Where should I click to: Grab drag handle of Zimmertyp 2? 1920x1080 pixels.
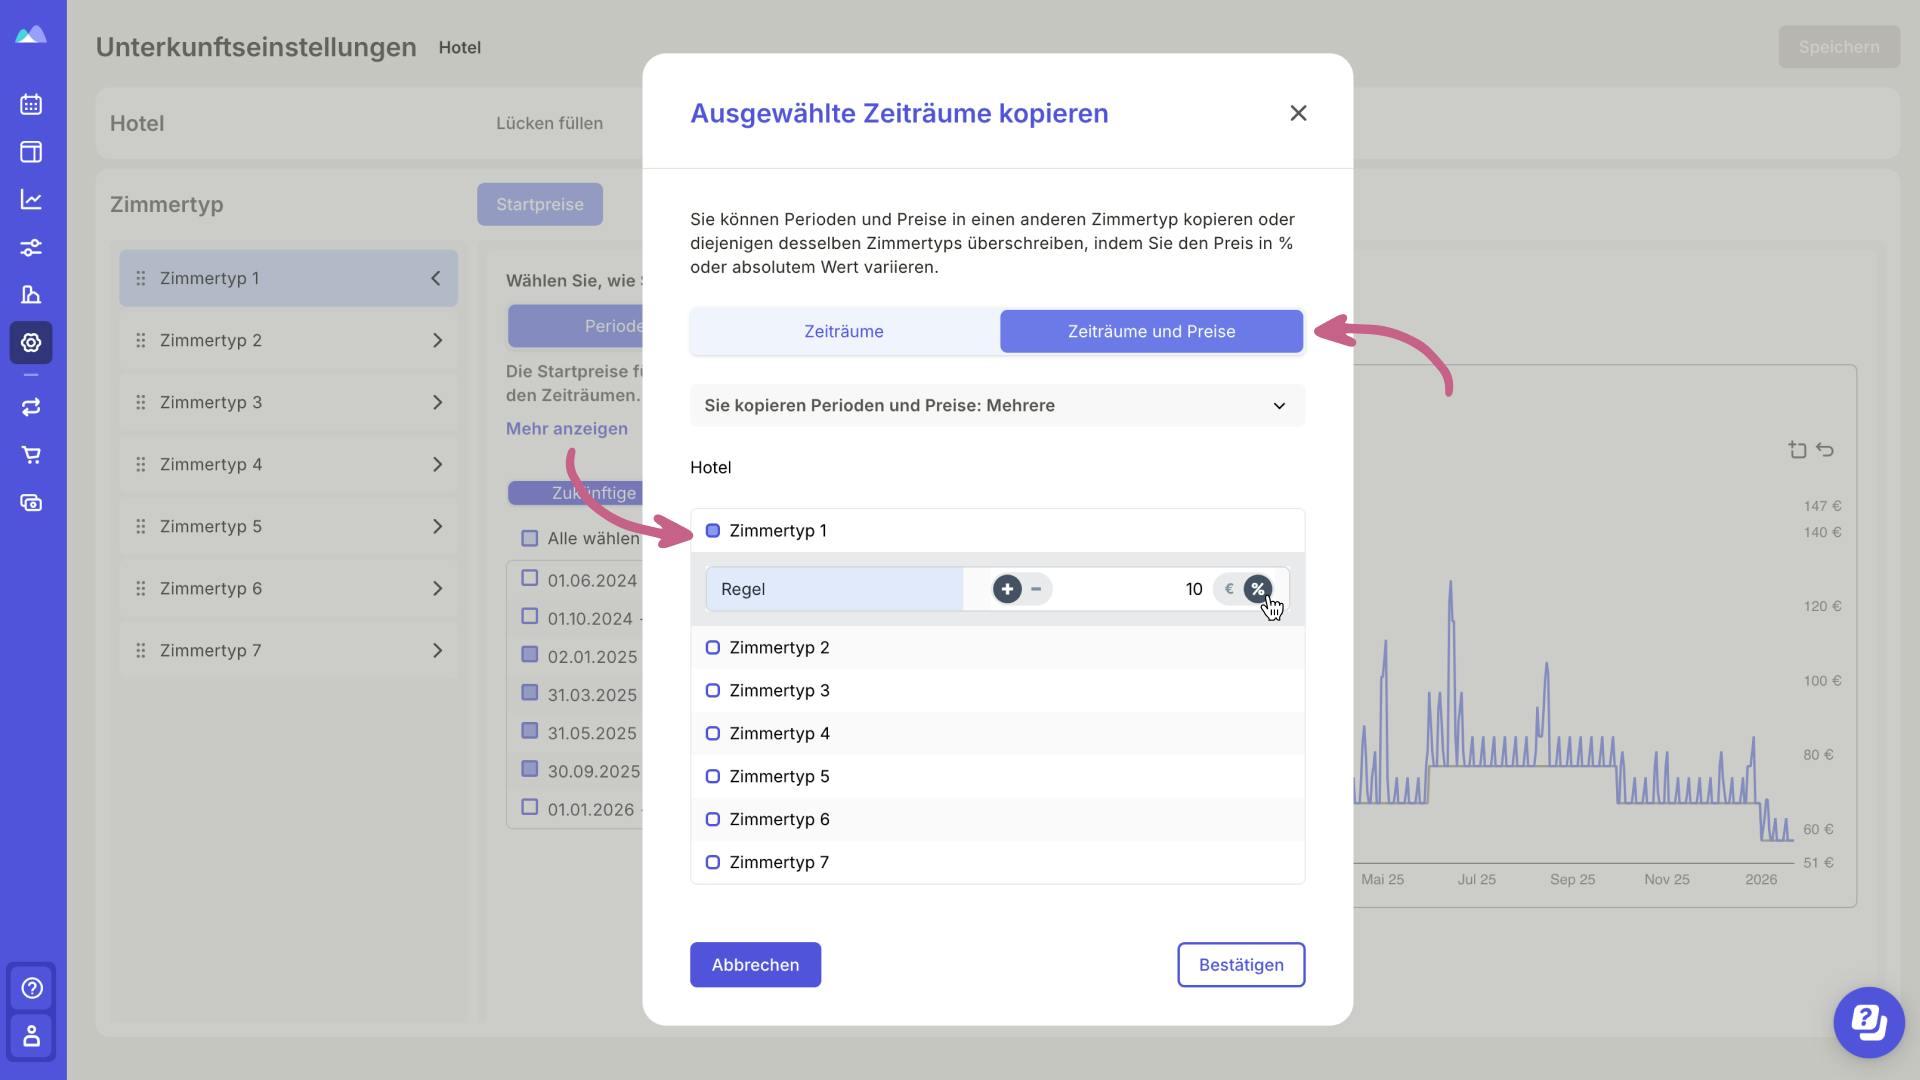click(141, 340)
